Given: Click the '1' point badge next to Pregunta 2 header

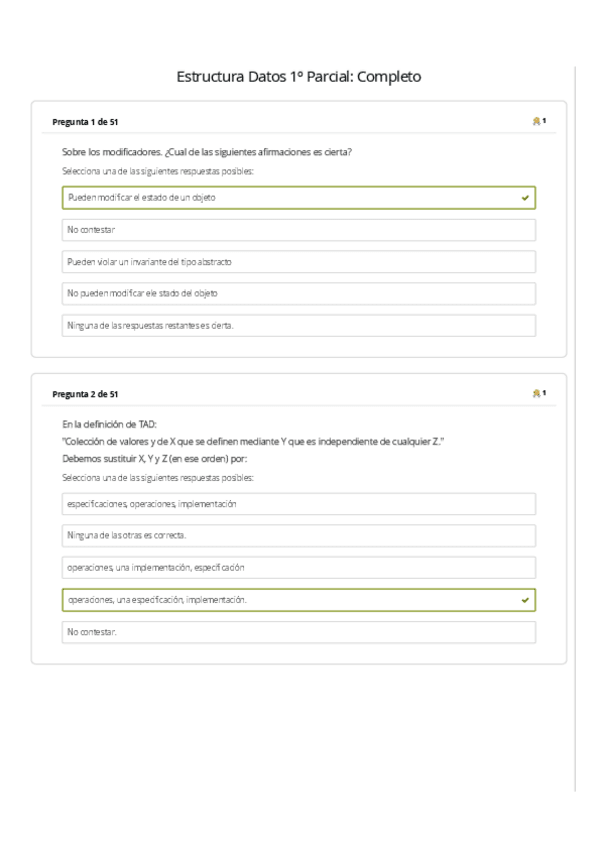Looking at the screenshot, I should click(543, 394).
